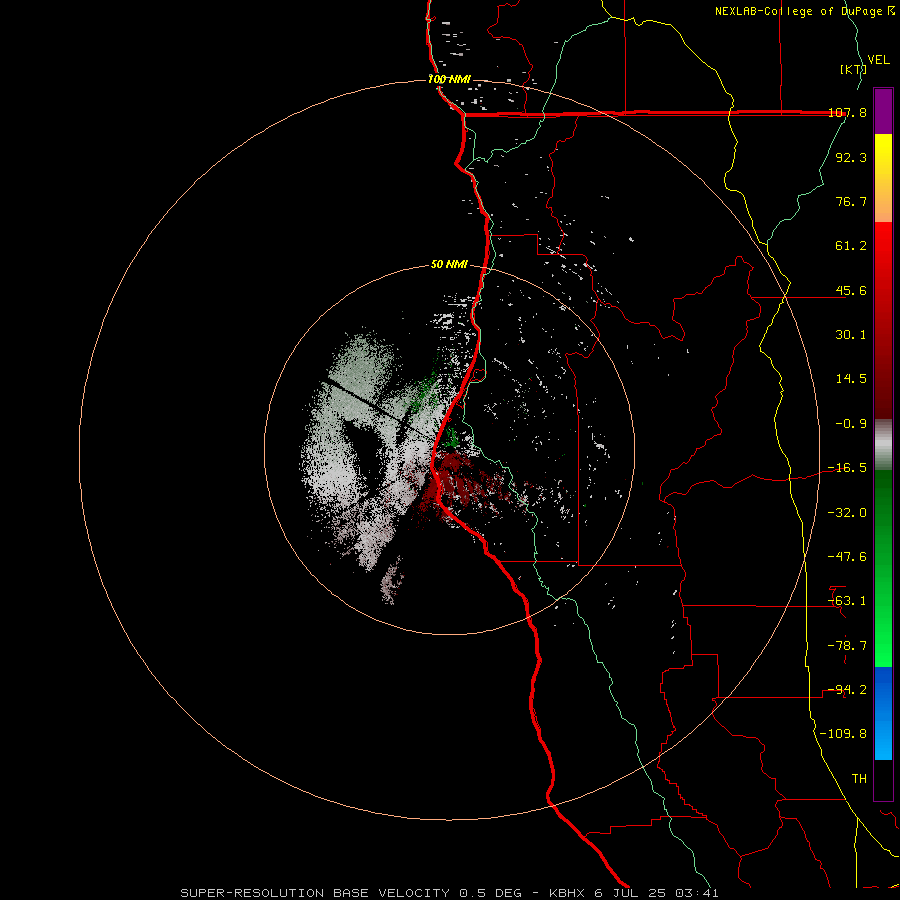Click the -32.0 scale value

pyautogui.click(x=847, y=513)
